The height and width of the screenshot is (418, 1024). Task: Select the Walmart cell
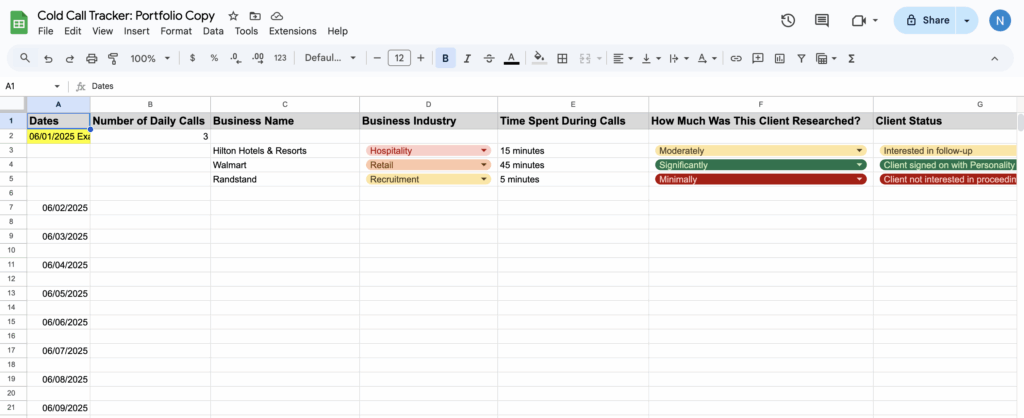[x=285, y=165]
